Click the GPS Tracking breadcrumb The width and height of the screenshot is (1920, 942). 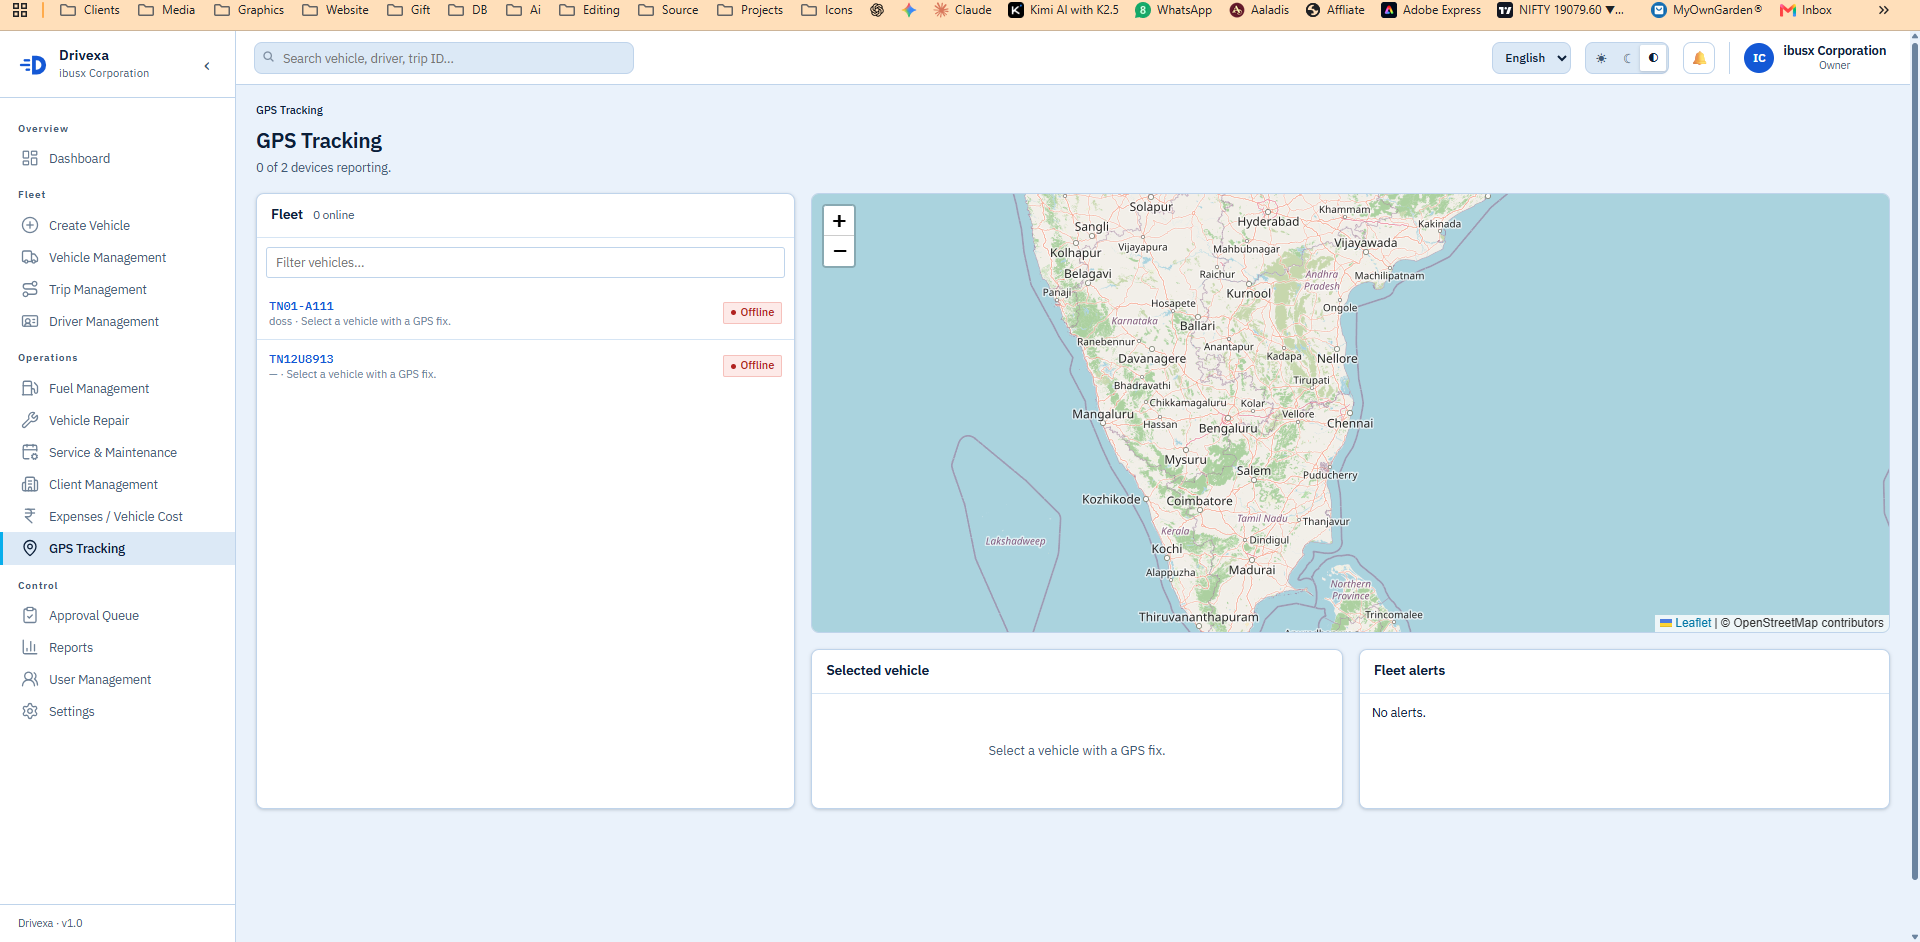click(x=289, y=110)
